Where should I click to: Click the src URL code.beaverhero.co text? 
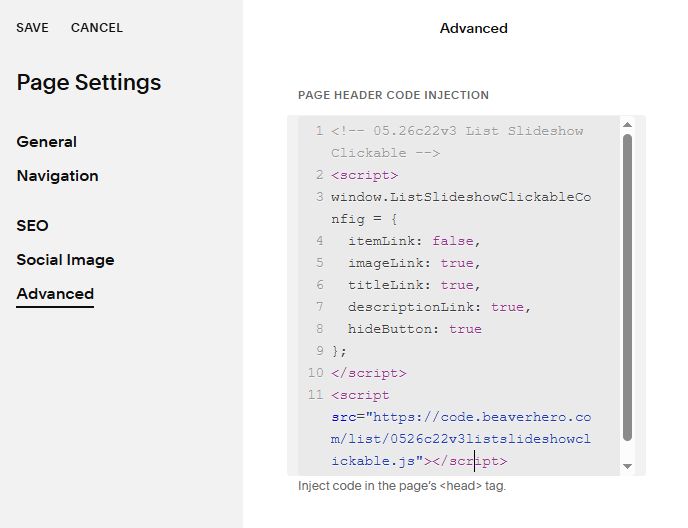point(516,417)
